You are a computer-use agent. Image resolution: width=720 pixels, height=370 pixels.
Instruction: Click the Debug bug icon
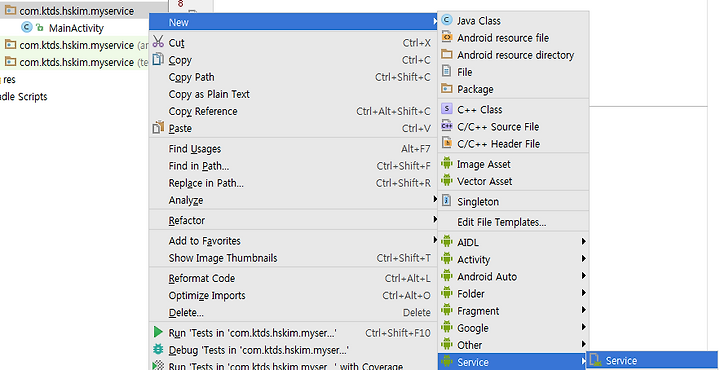click(x=158, y=349)
